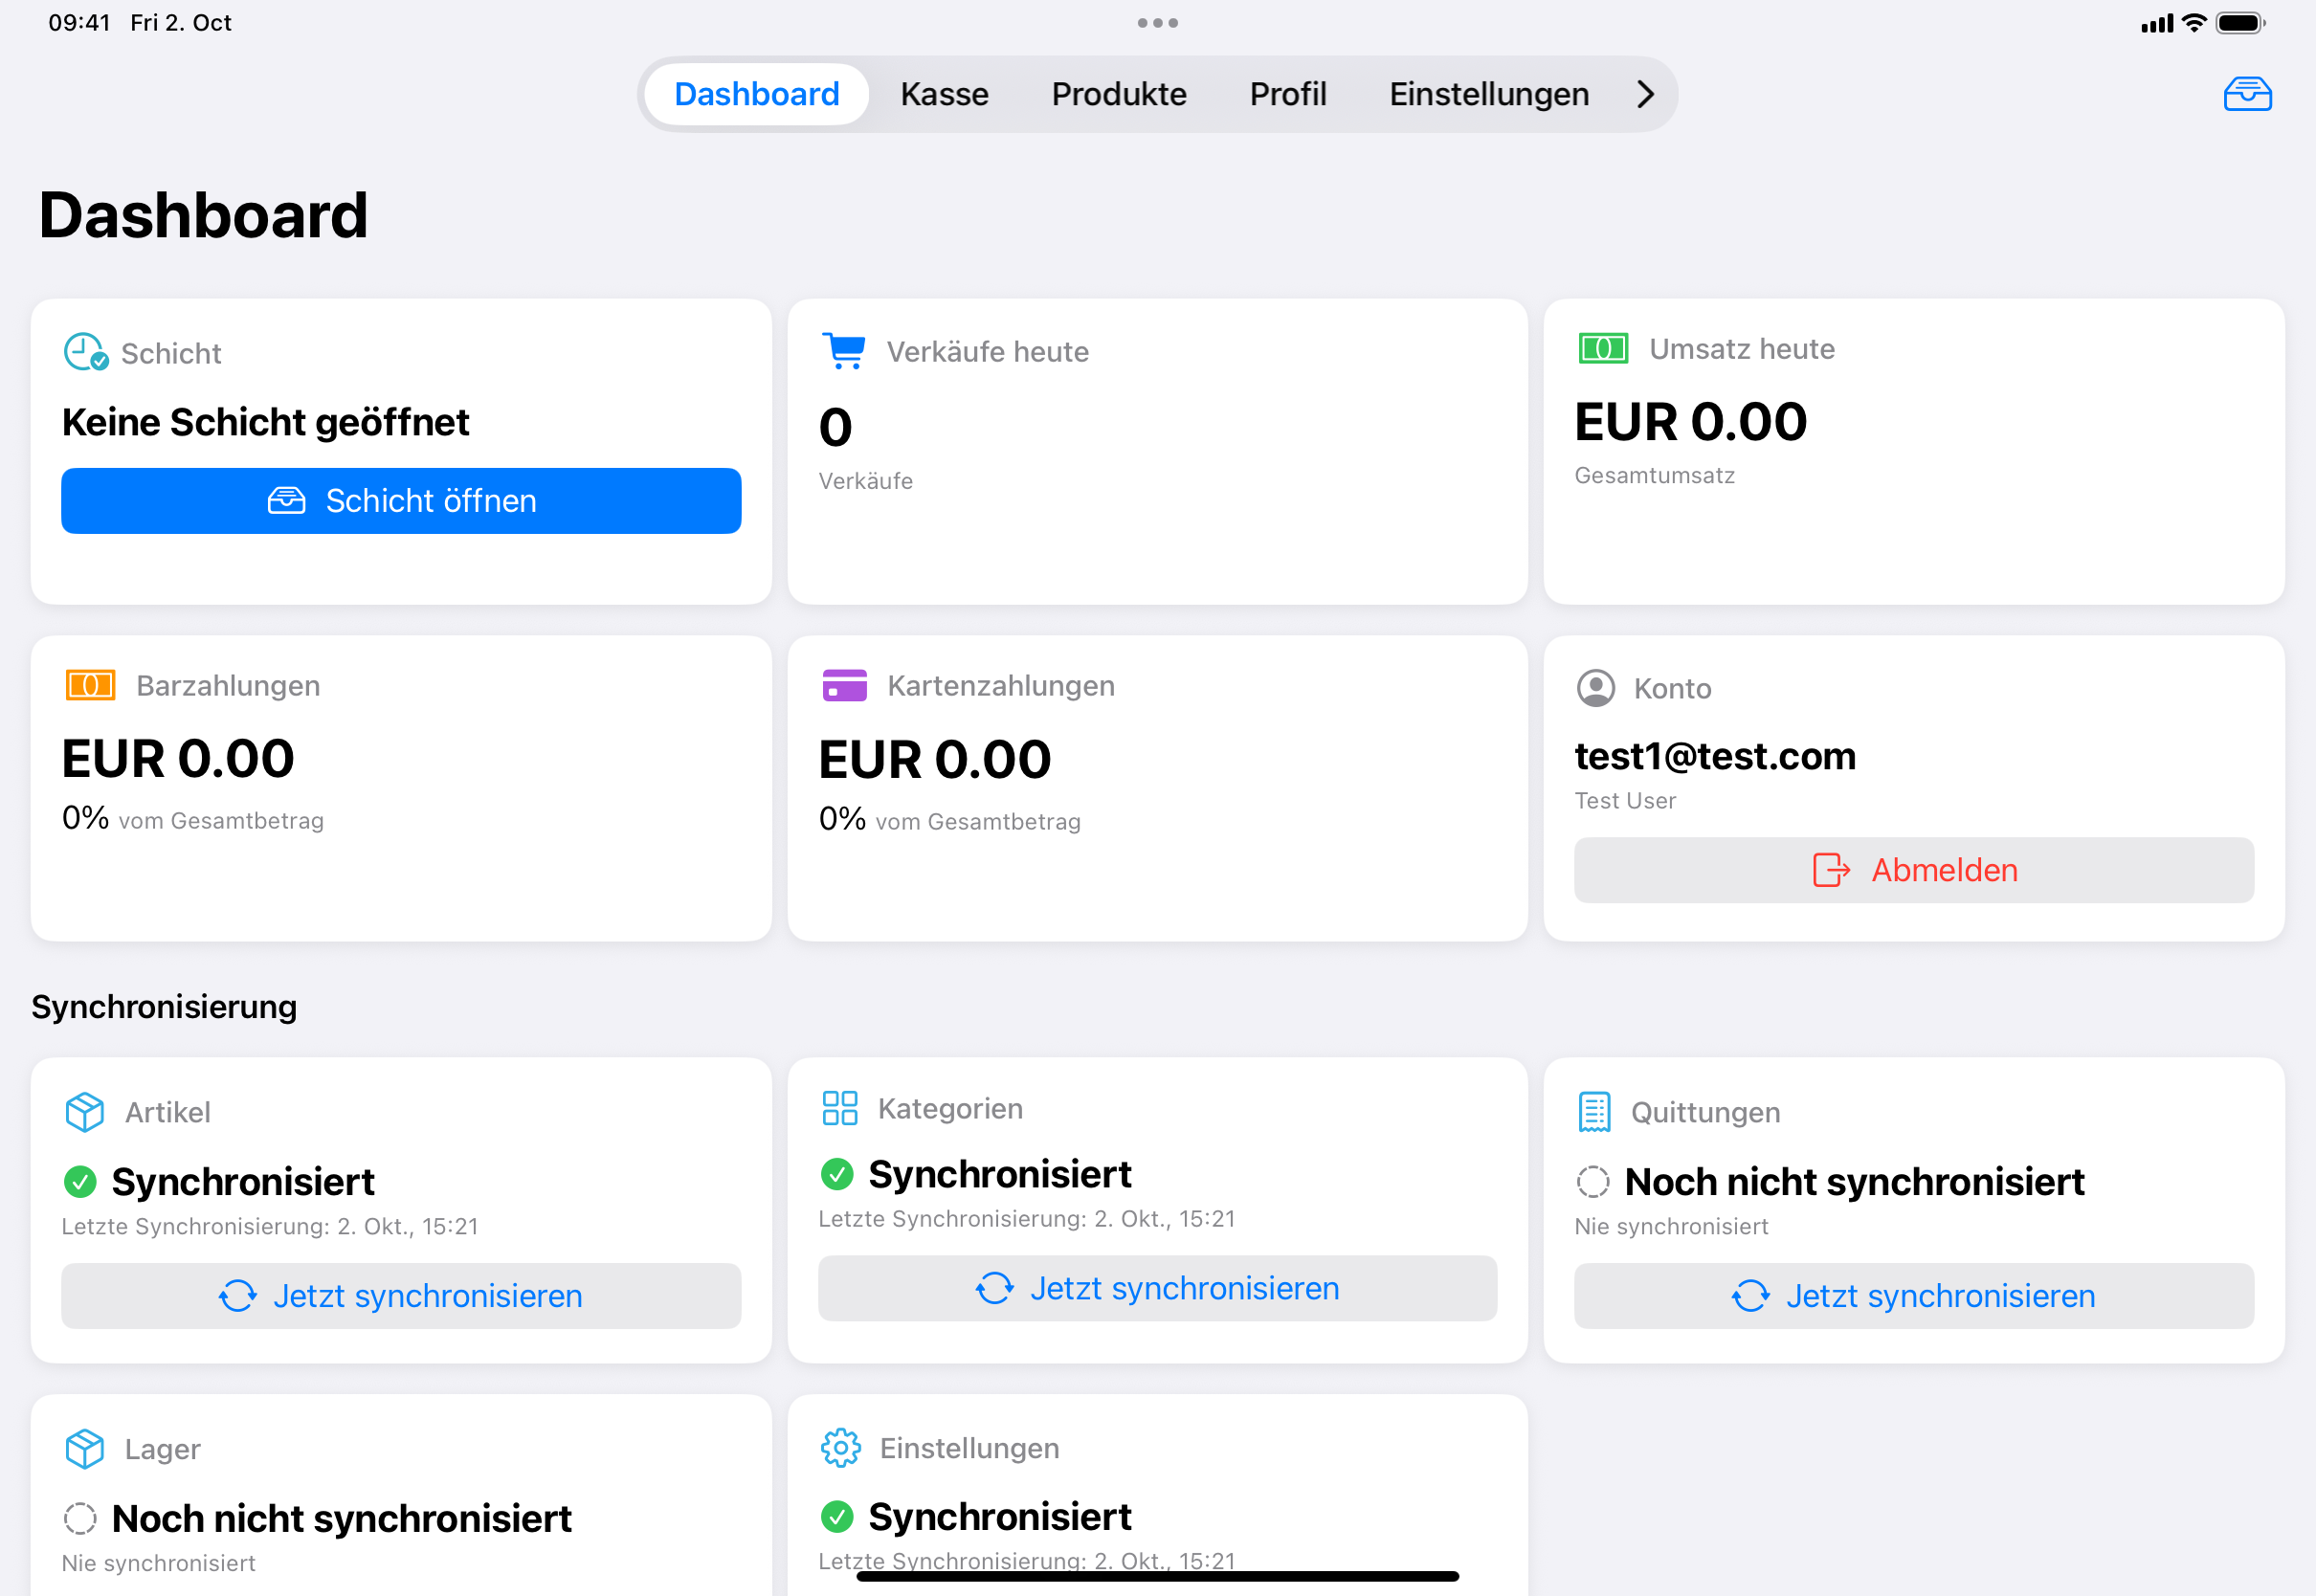Tap the Schicht clock icon
2316x1596 pixels.
tap(86, 352)
